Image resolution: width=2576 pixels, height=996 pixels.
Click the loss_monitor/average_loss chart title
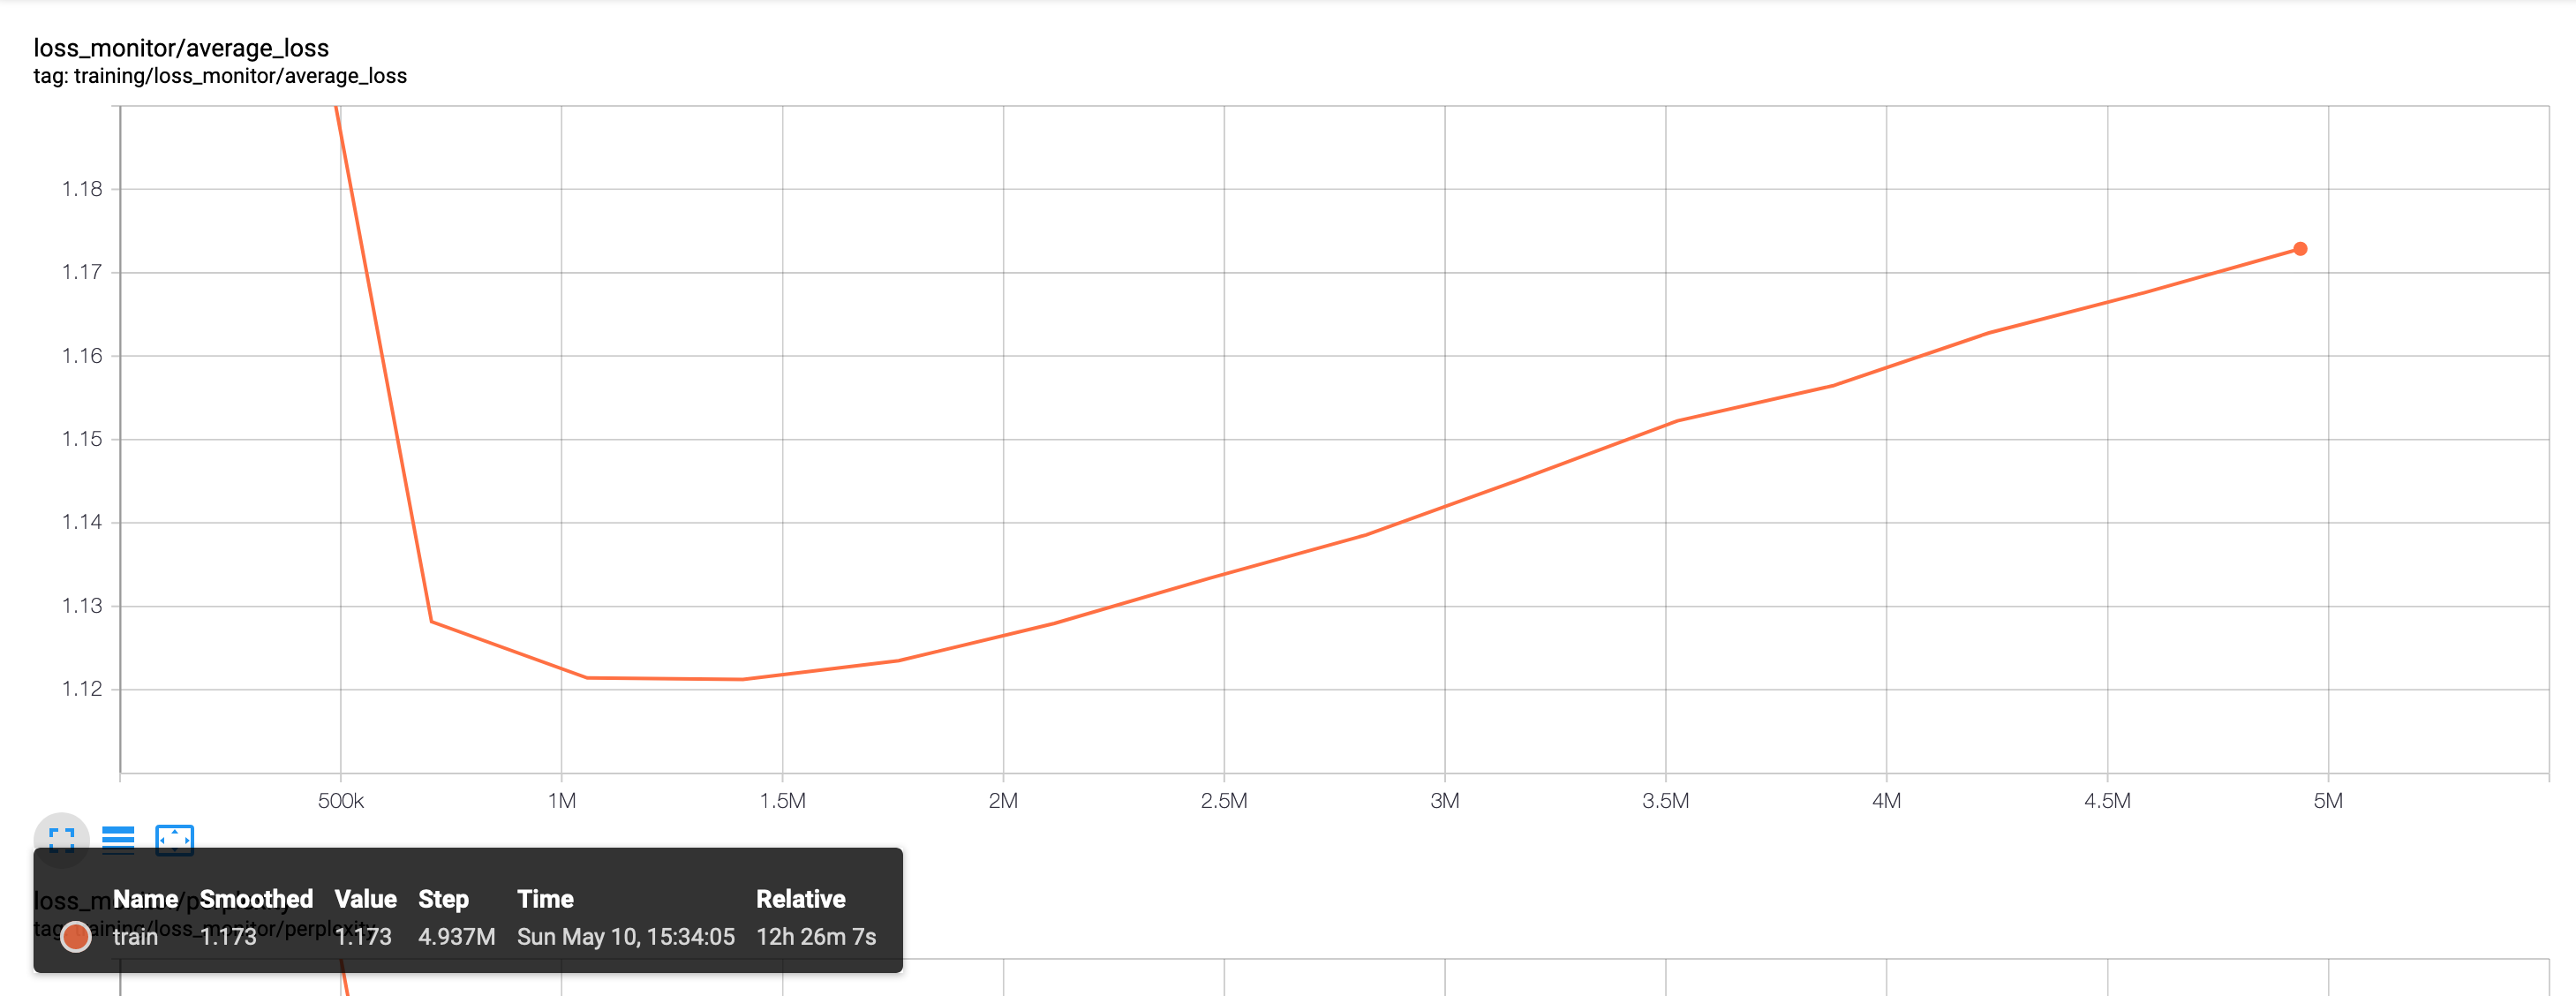(x=181, y=48)
